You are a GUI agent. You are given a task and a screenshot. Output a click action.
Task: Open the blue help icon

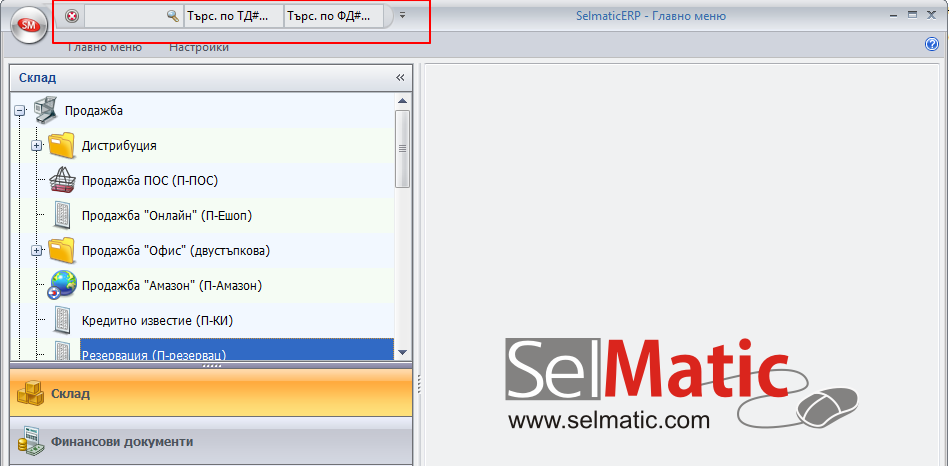(x=931, y=44)
